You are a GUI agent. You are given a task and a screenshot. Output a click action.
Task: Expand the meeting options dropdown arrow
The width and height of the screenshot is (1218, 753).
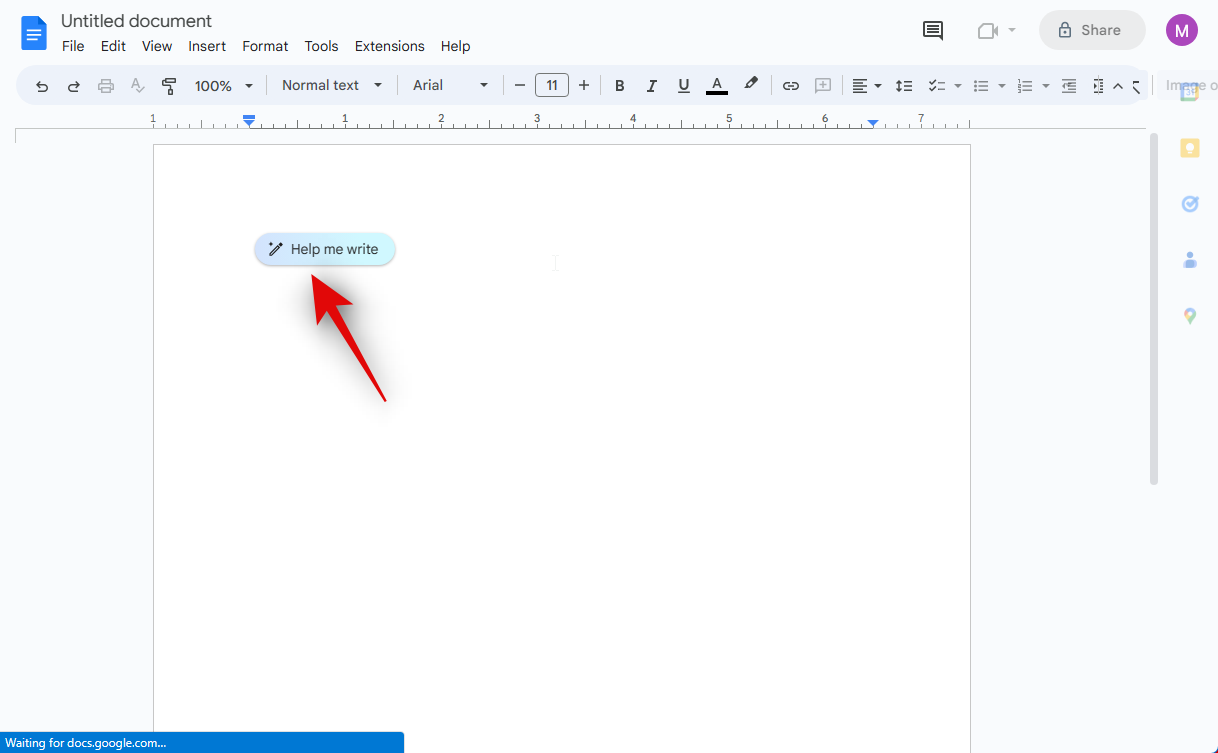(x=1011, y=30)
